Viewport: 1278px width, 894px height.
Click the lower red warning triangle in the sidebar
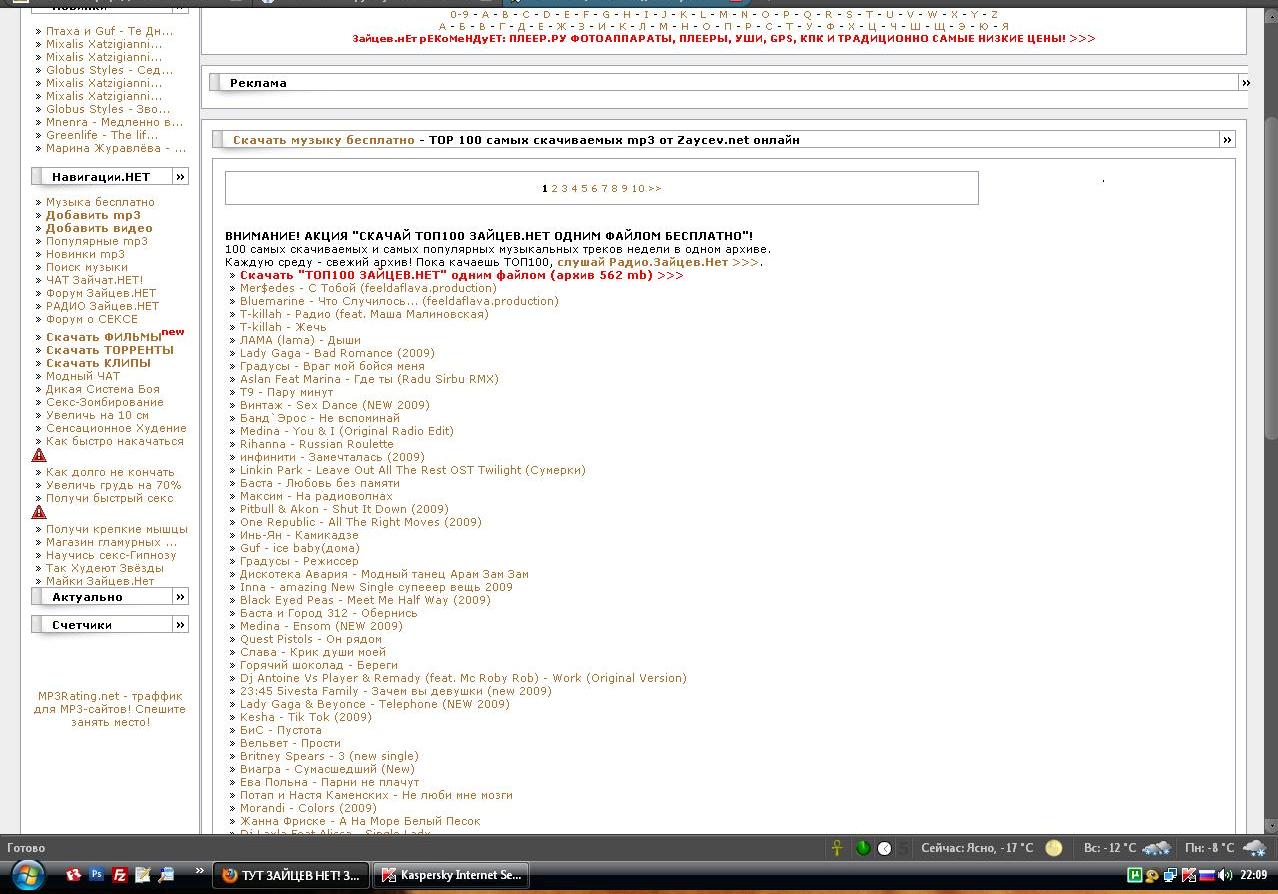tap(39, 512)
